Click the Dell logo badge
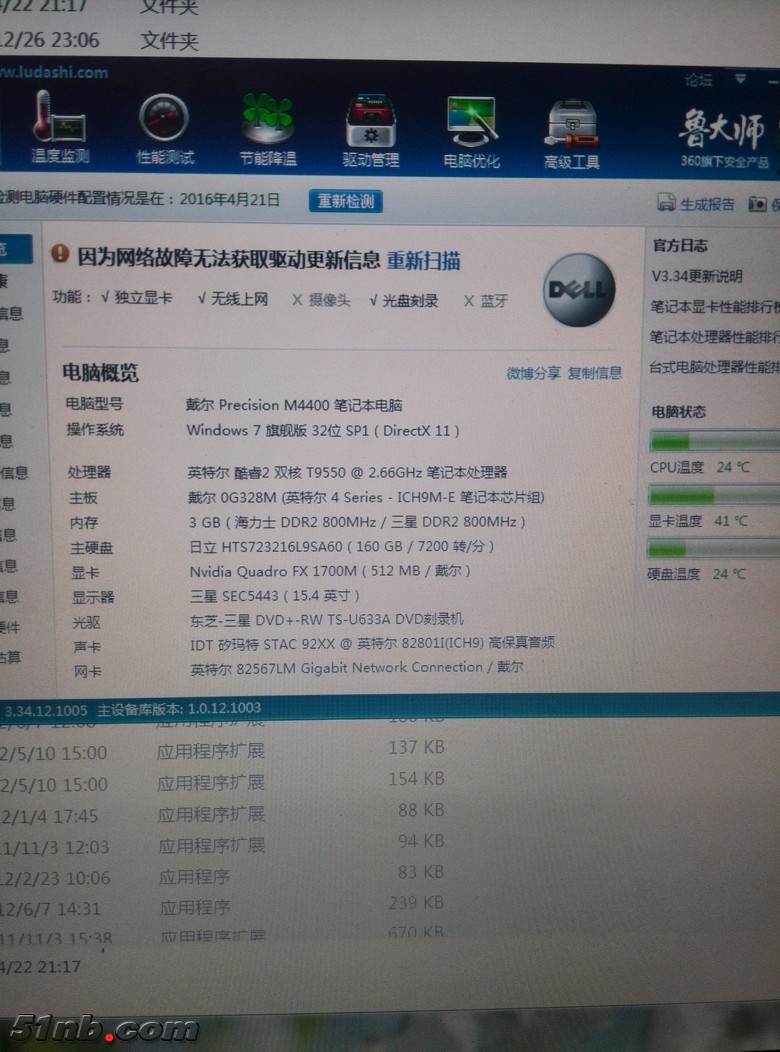780x1052 pixels. click(578, 290)
